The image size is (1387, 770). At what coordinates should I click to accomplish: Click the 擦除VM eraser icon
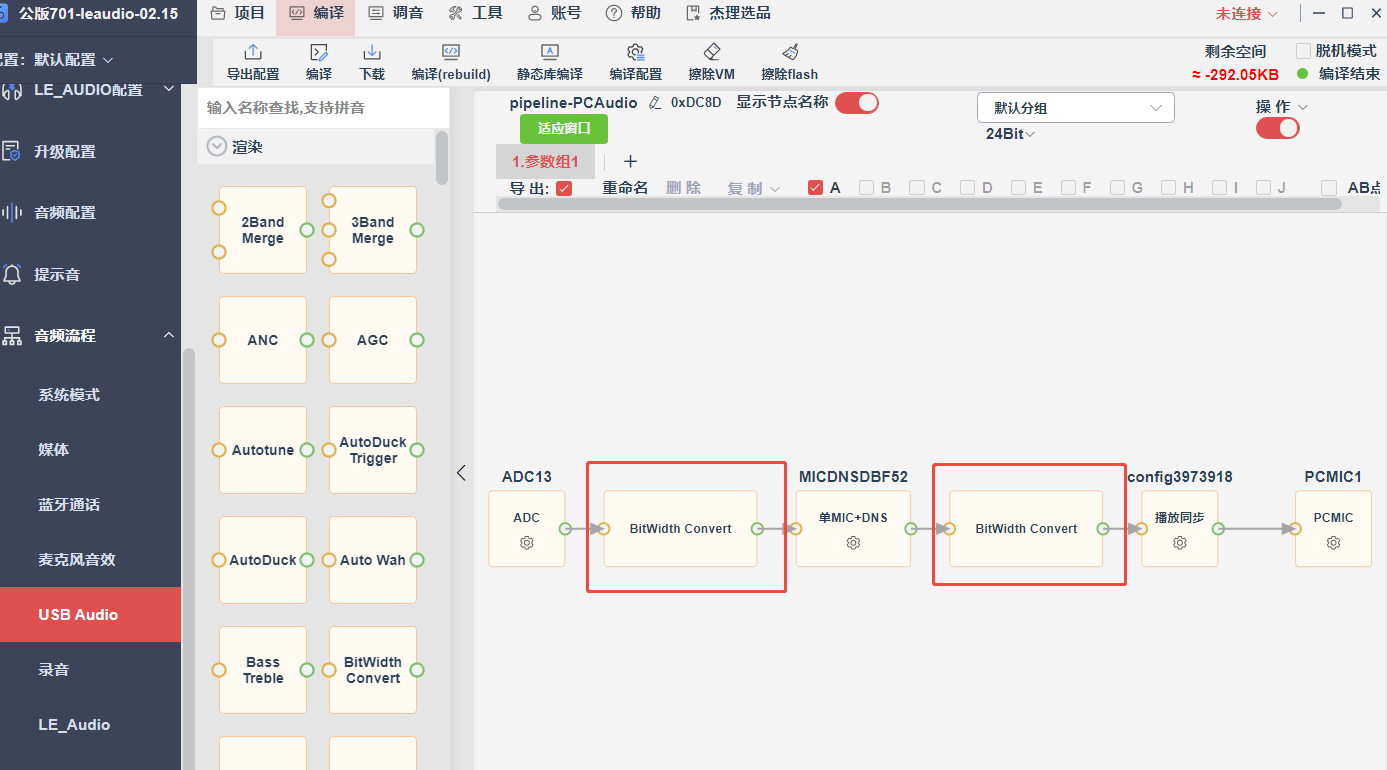(x=712, y=52)
